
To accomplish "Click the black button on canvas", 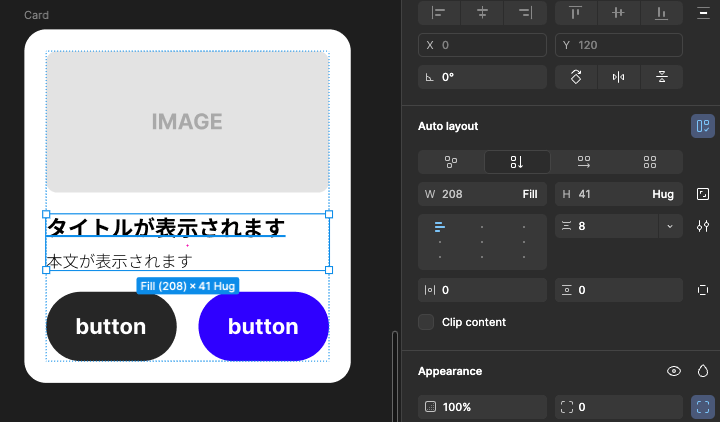I will coord(111,326).
